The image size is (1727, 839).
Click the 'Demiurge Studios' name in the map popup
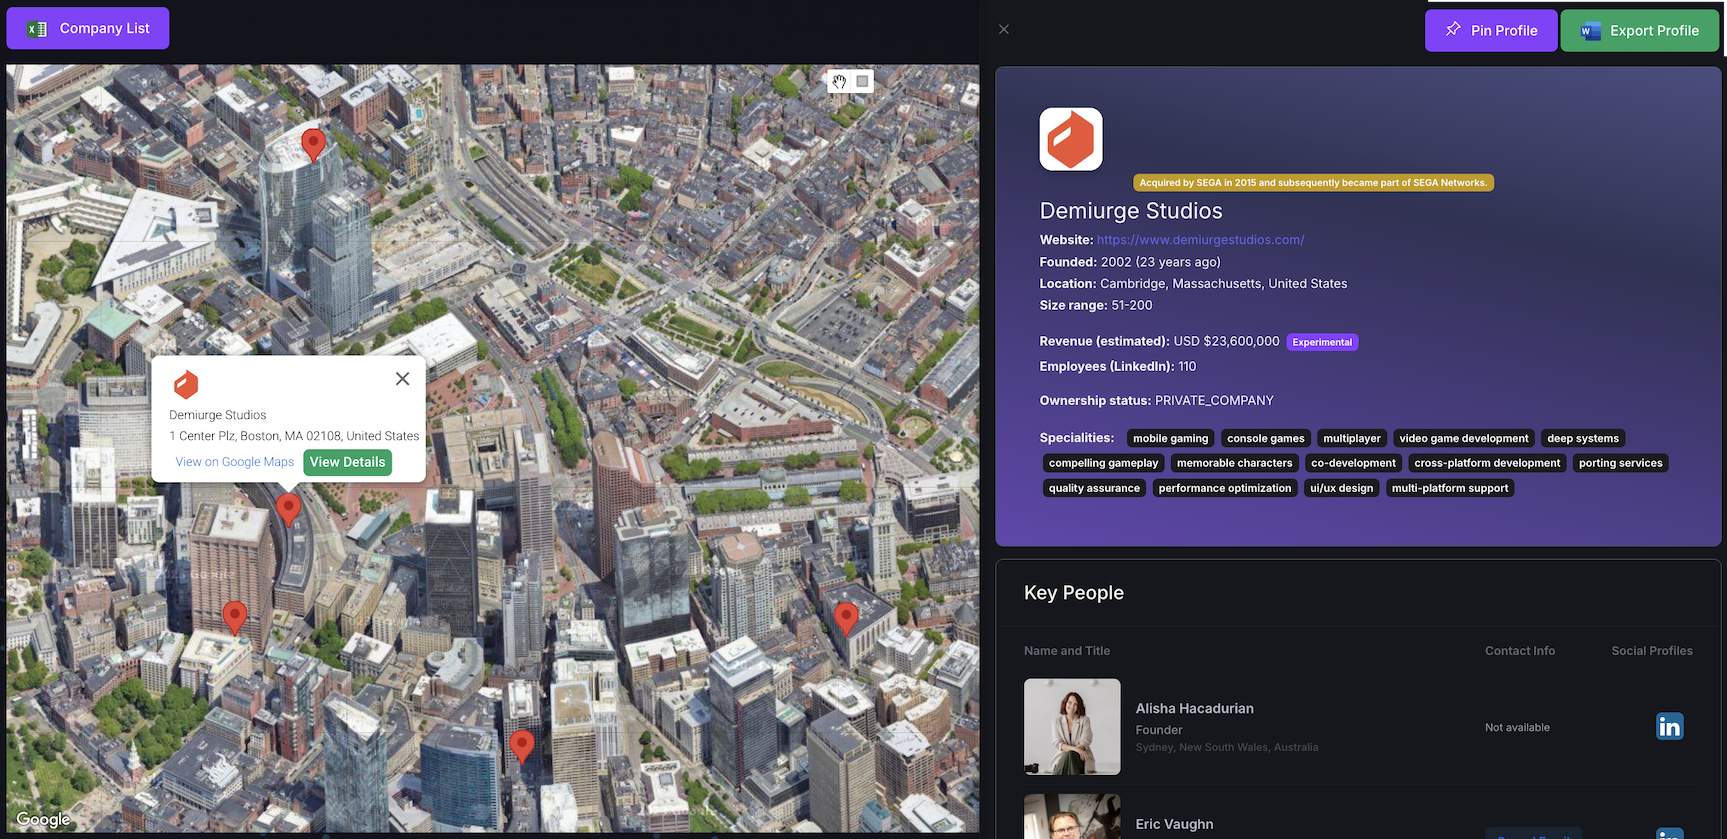pyautogui.click(x=217, y=415)
